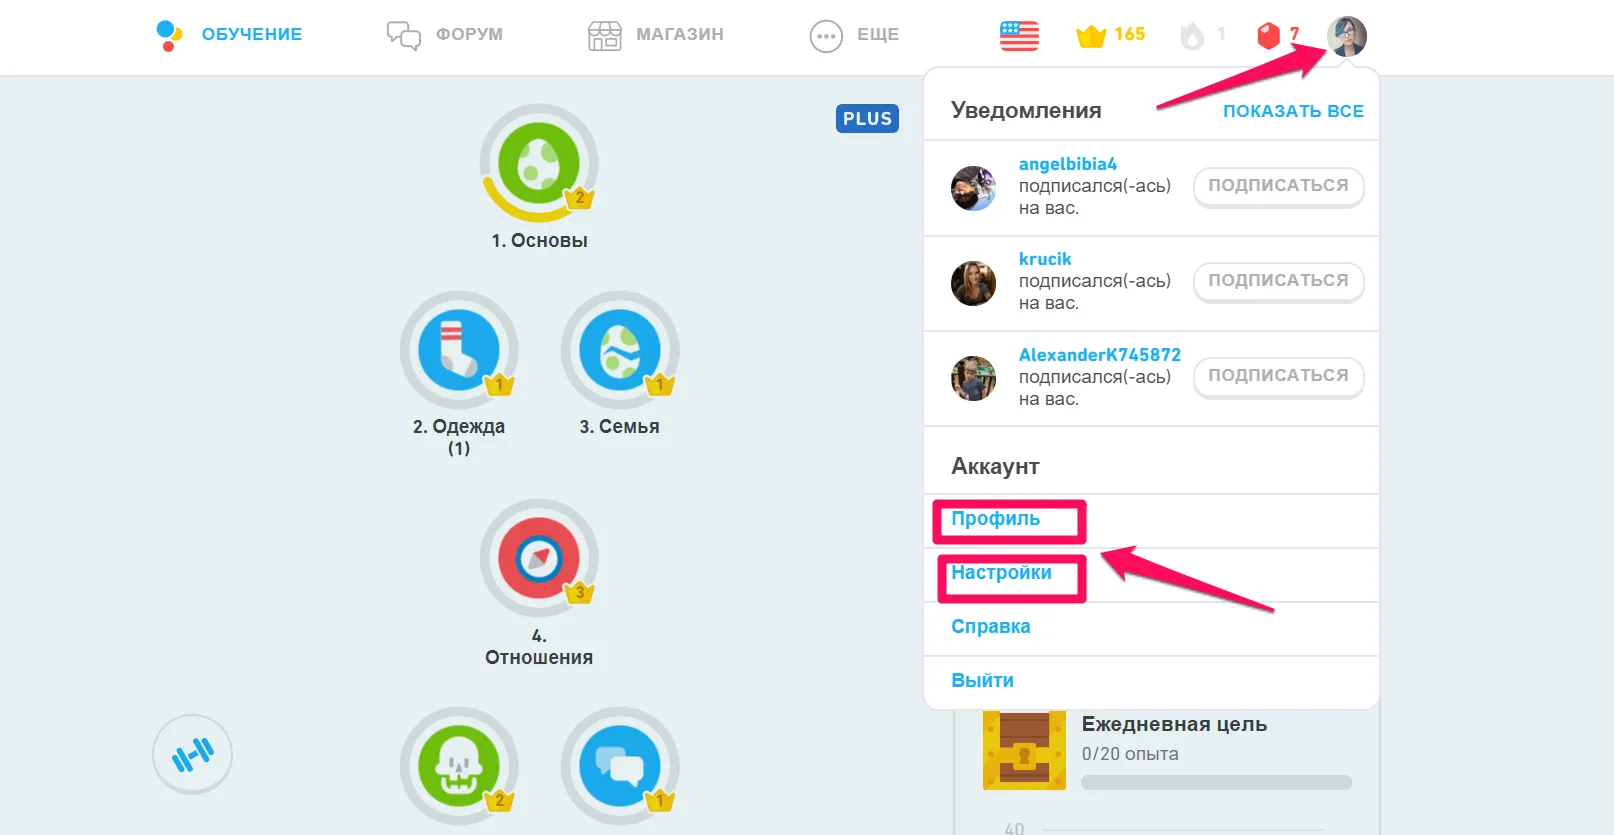This screenshot has height=835, width=1614.
Task: Select Справка in account menu
Action: tap(1151, 629)
